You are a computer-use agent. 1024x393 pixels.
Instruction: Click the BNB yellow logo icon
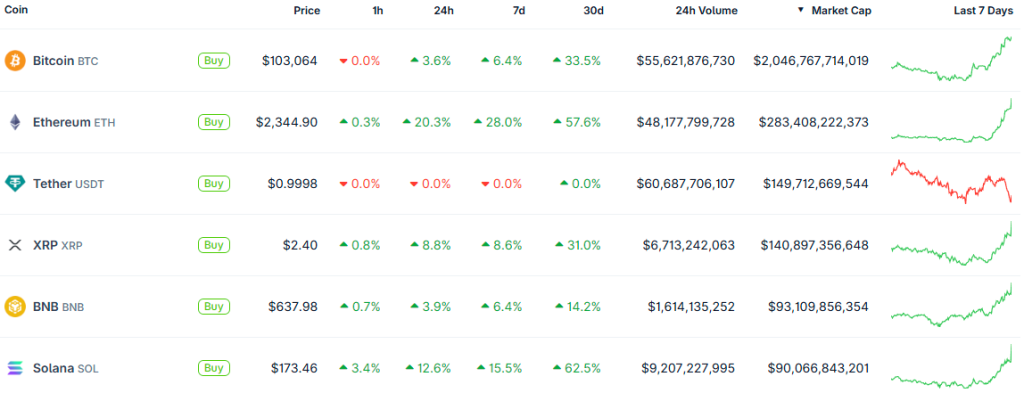(14, 307)
